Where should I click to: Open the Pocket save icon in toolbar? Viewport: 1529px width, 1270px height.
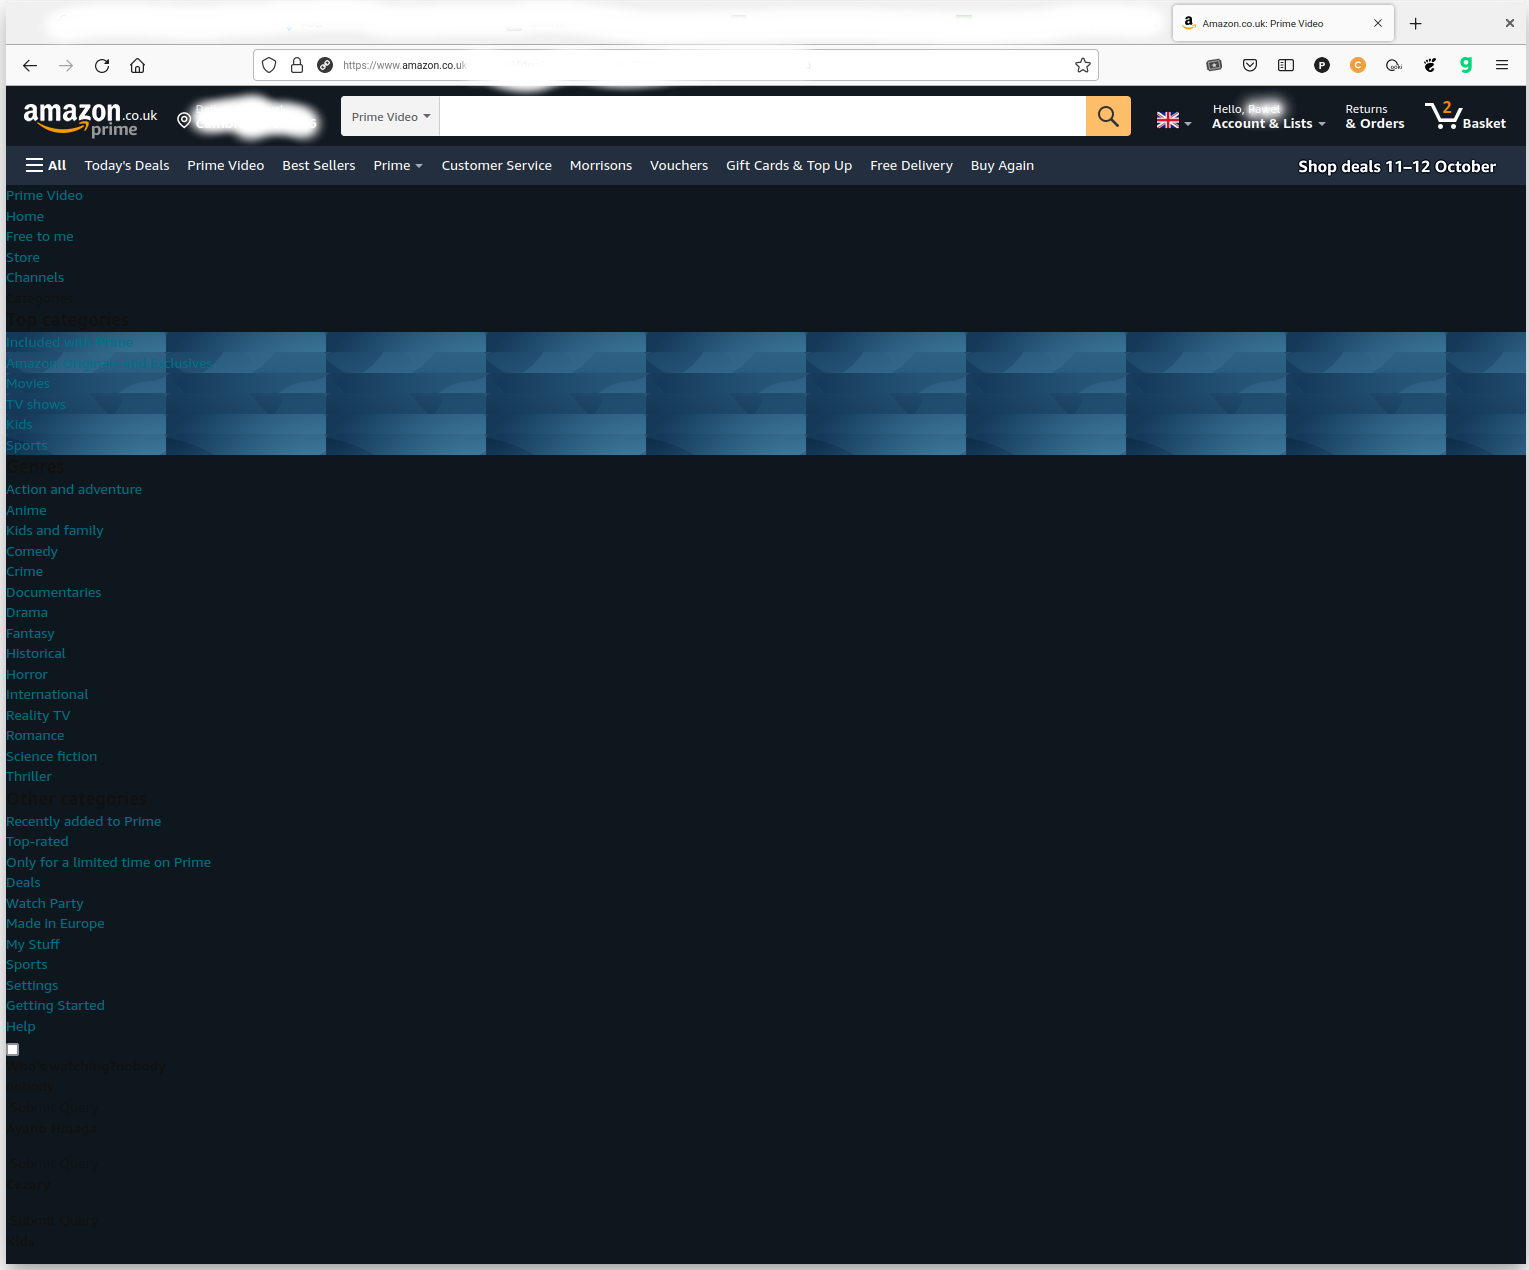pos(1250,65)
